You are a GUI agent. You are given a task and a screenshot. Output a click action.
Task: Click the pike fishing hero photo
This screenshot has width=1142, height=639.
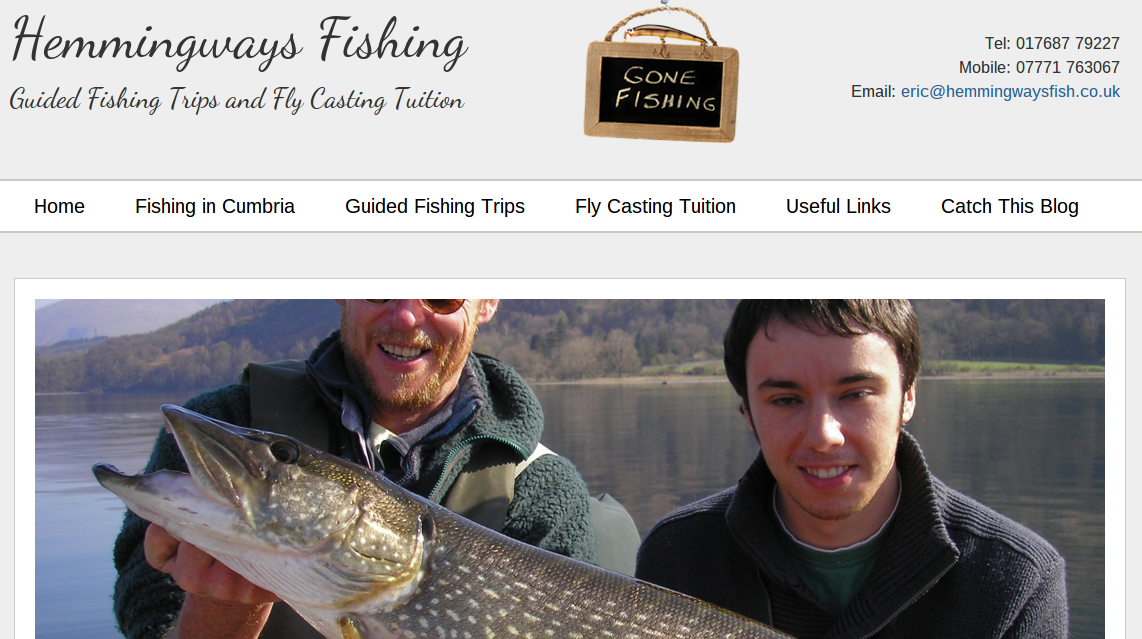coord(570,469)
